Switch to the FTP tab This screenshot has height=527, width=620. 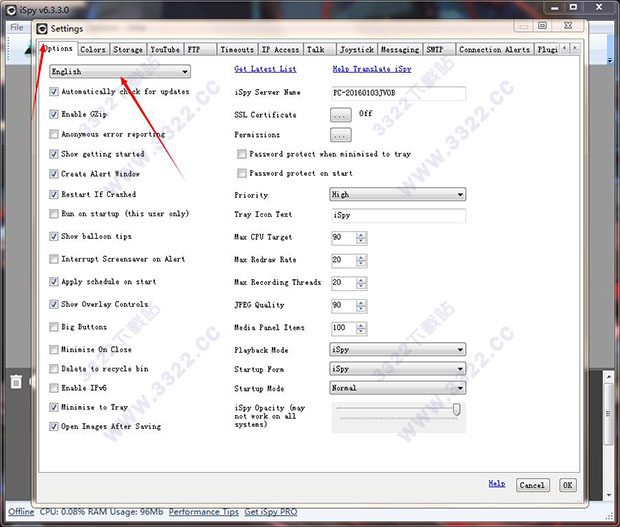pyautogui.click(x=200, y=49)
